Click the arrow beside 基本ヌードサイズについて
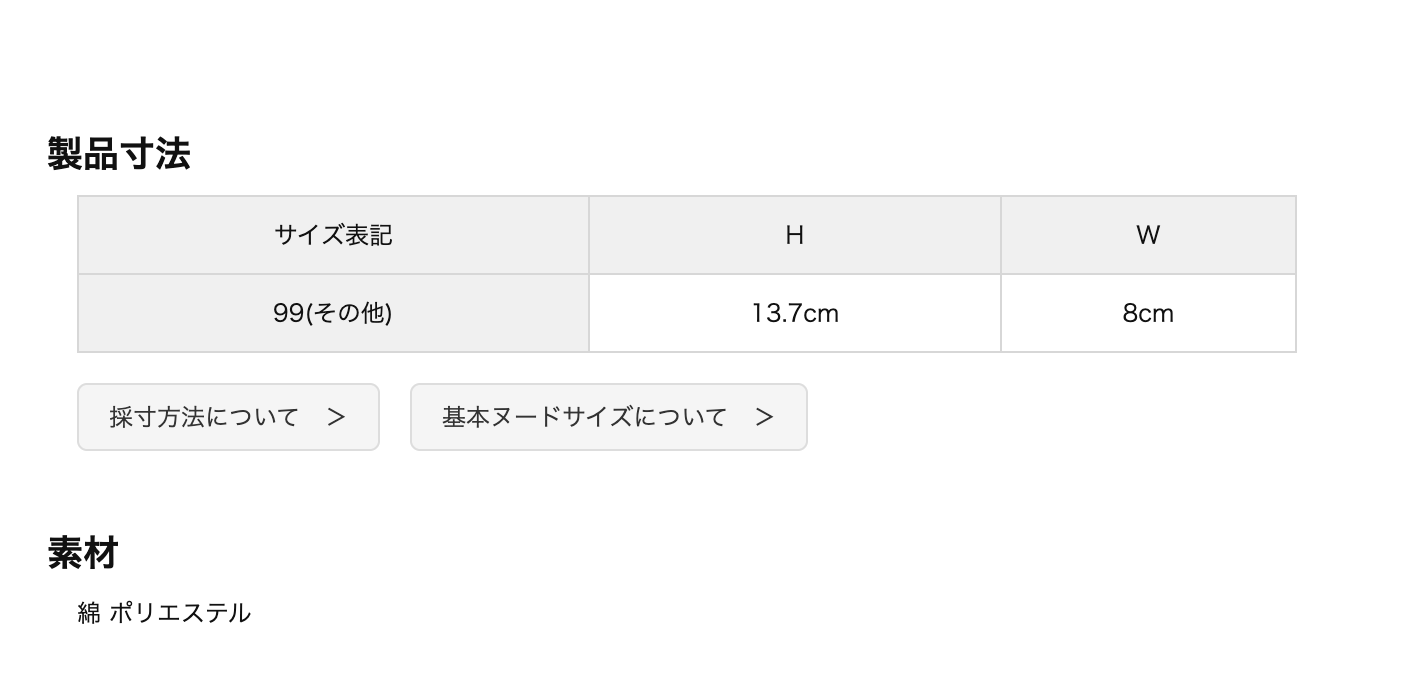Image resolution: width=1426 pixels, height=686 pixels. coord(764,417)
